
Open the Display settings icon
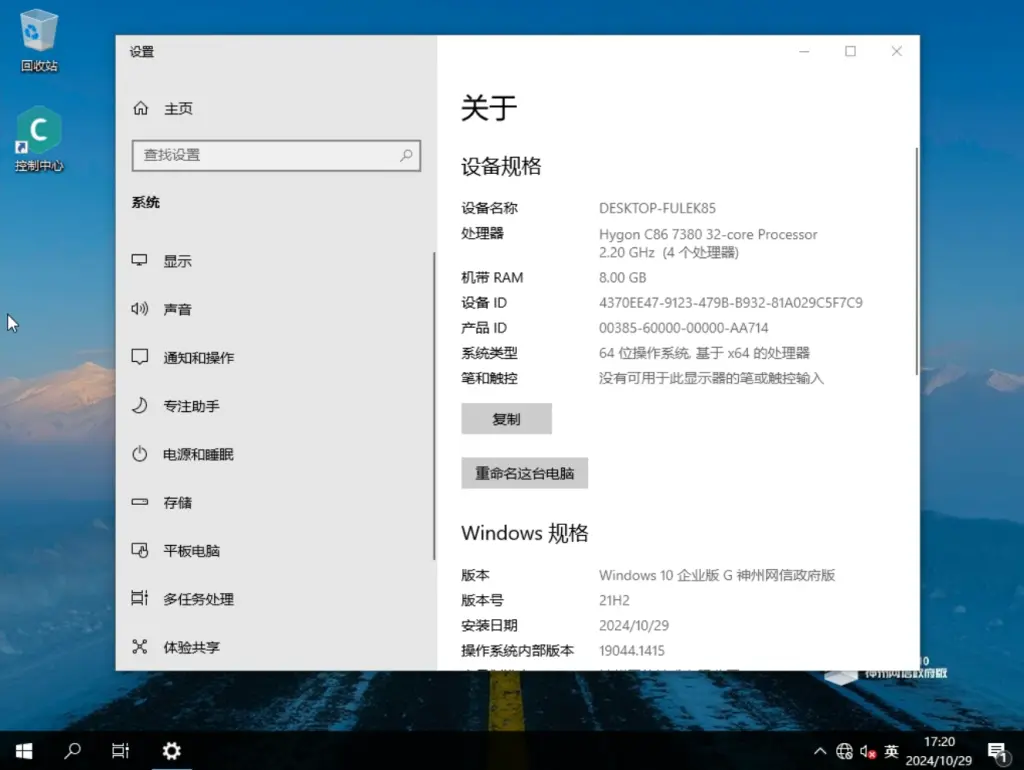[140, 261]
